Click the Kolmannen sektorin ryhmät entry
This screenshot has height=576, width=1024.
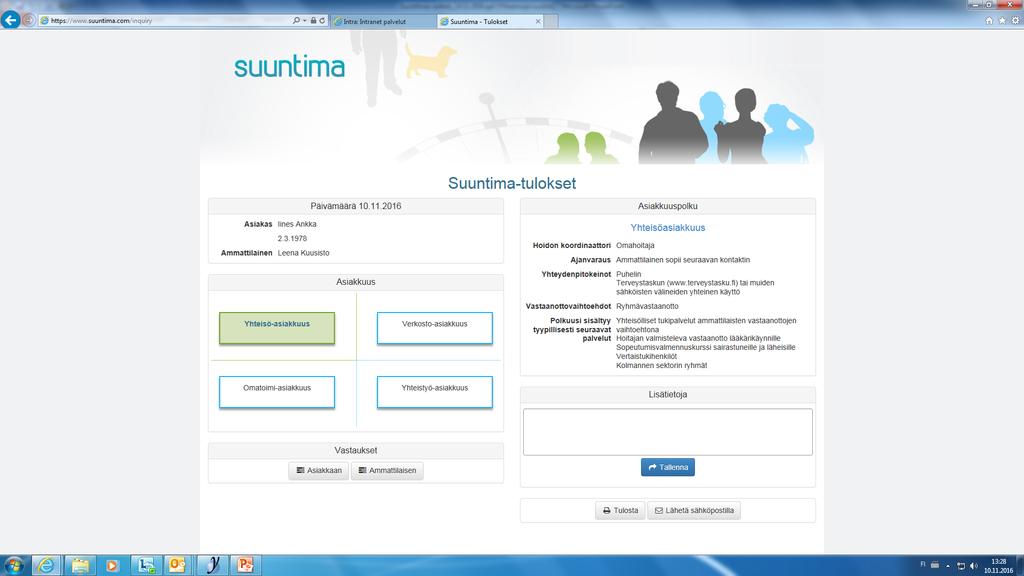(x=662, y=366)
